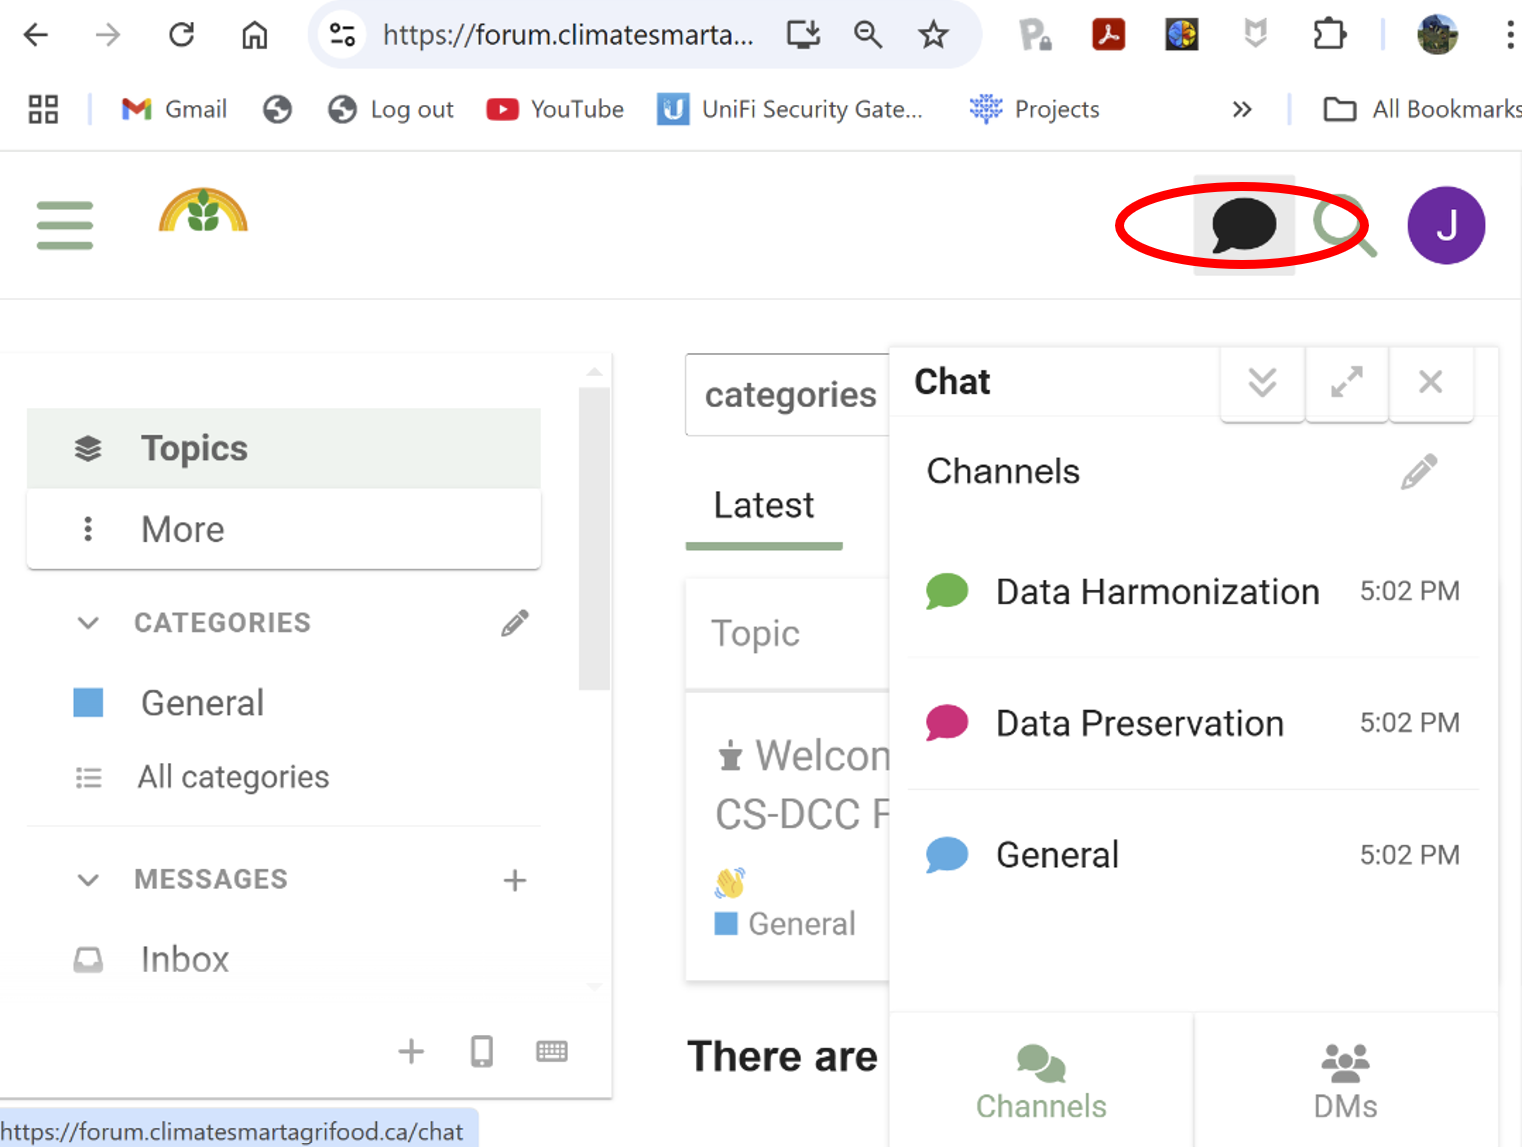Sort by the Topic column header
The image size is (1522, 1147).
pos(755,634)
